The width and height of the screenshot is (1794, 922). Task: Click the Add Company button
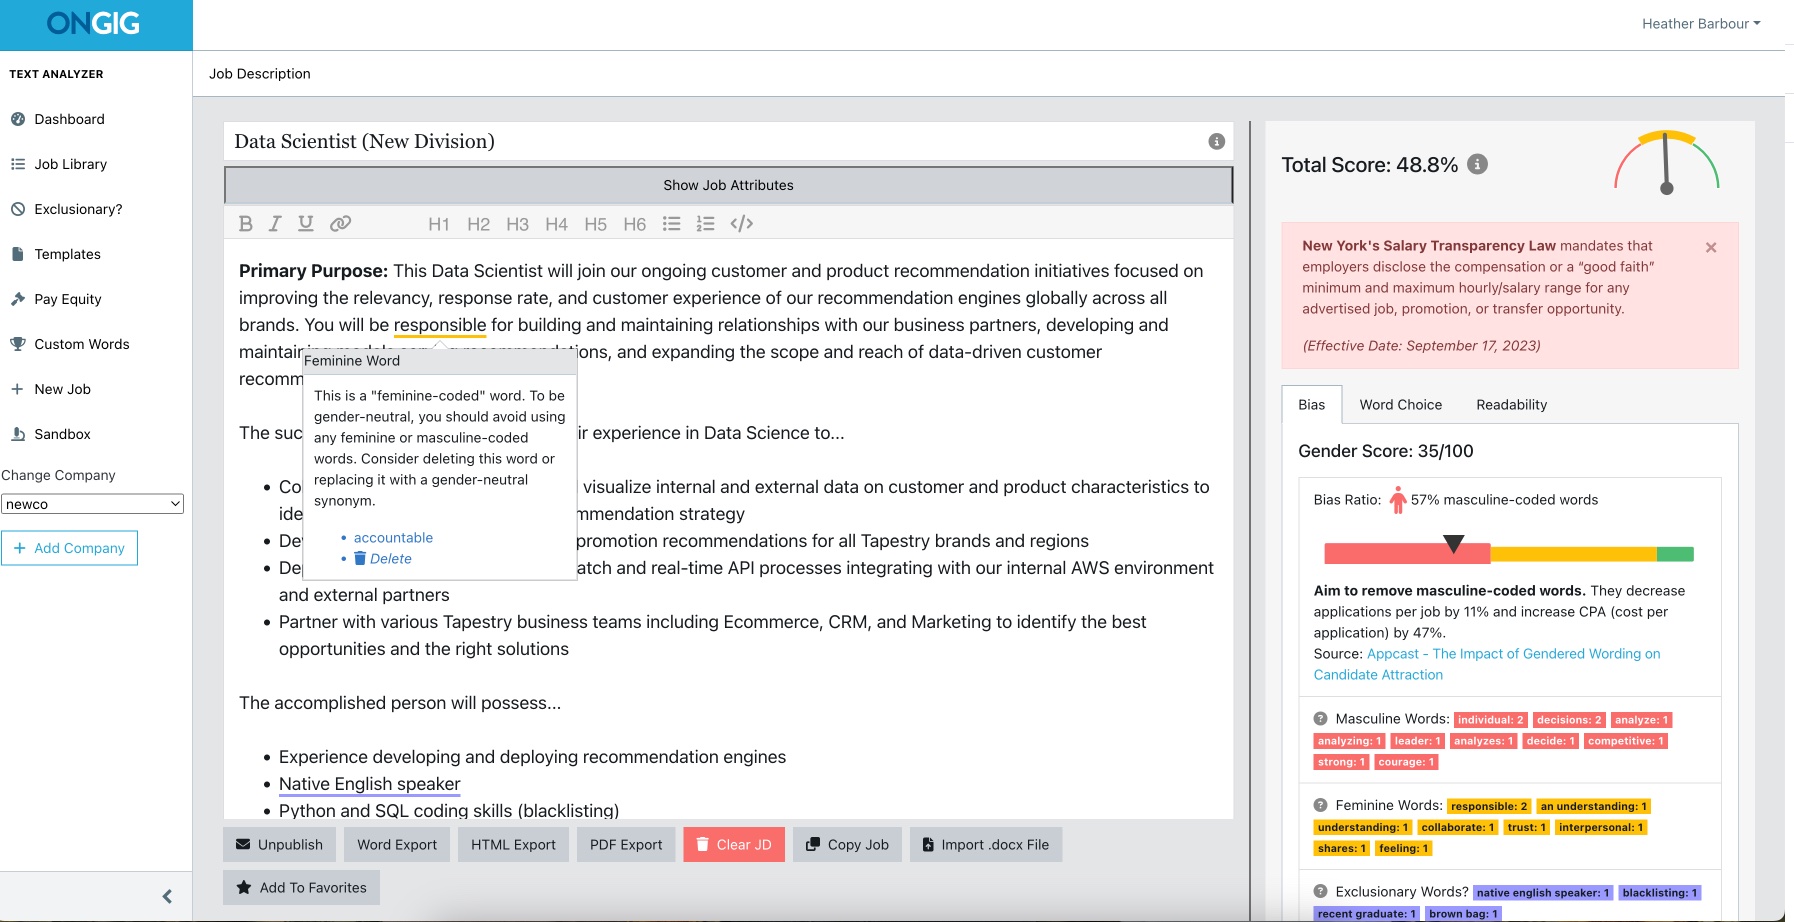coord(69,548)
